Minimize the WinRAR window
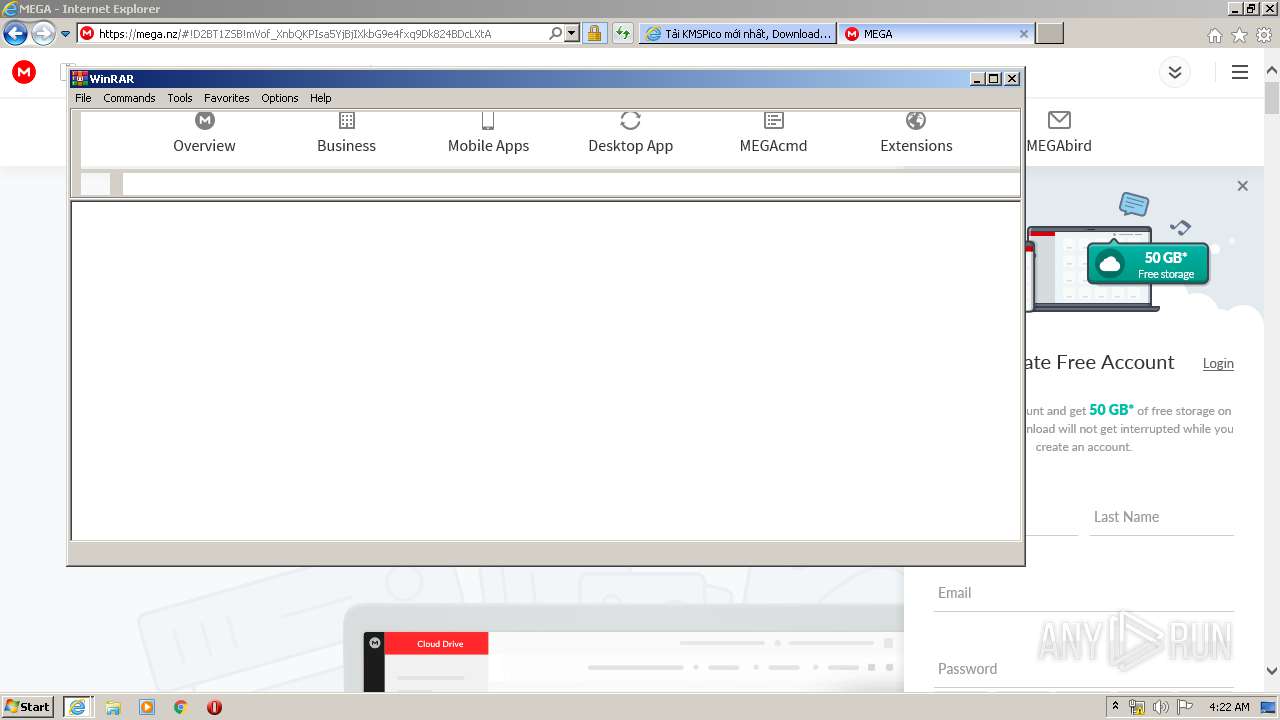Viewport: 1280px width, 720px height. point(977,79)
